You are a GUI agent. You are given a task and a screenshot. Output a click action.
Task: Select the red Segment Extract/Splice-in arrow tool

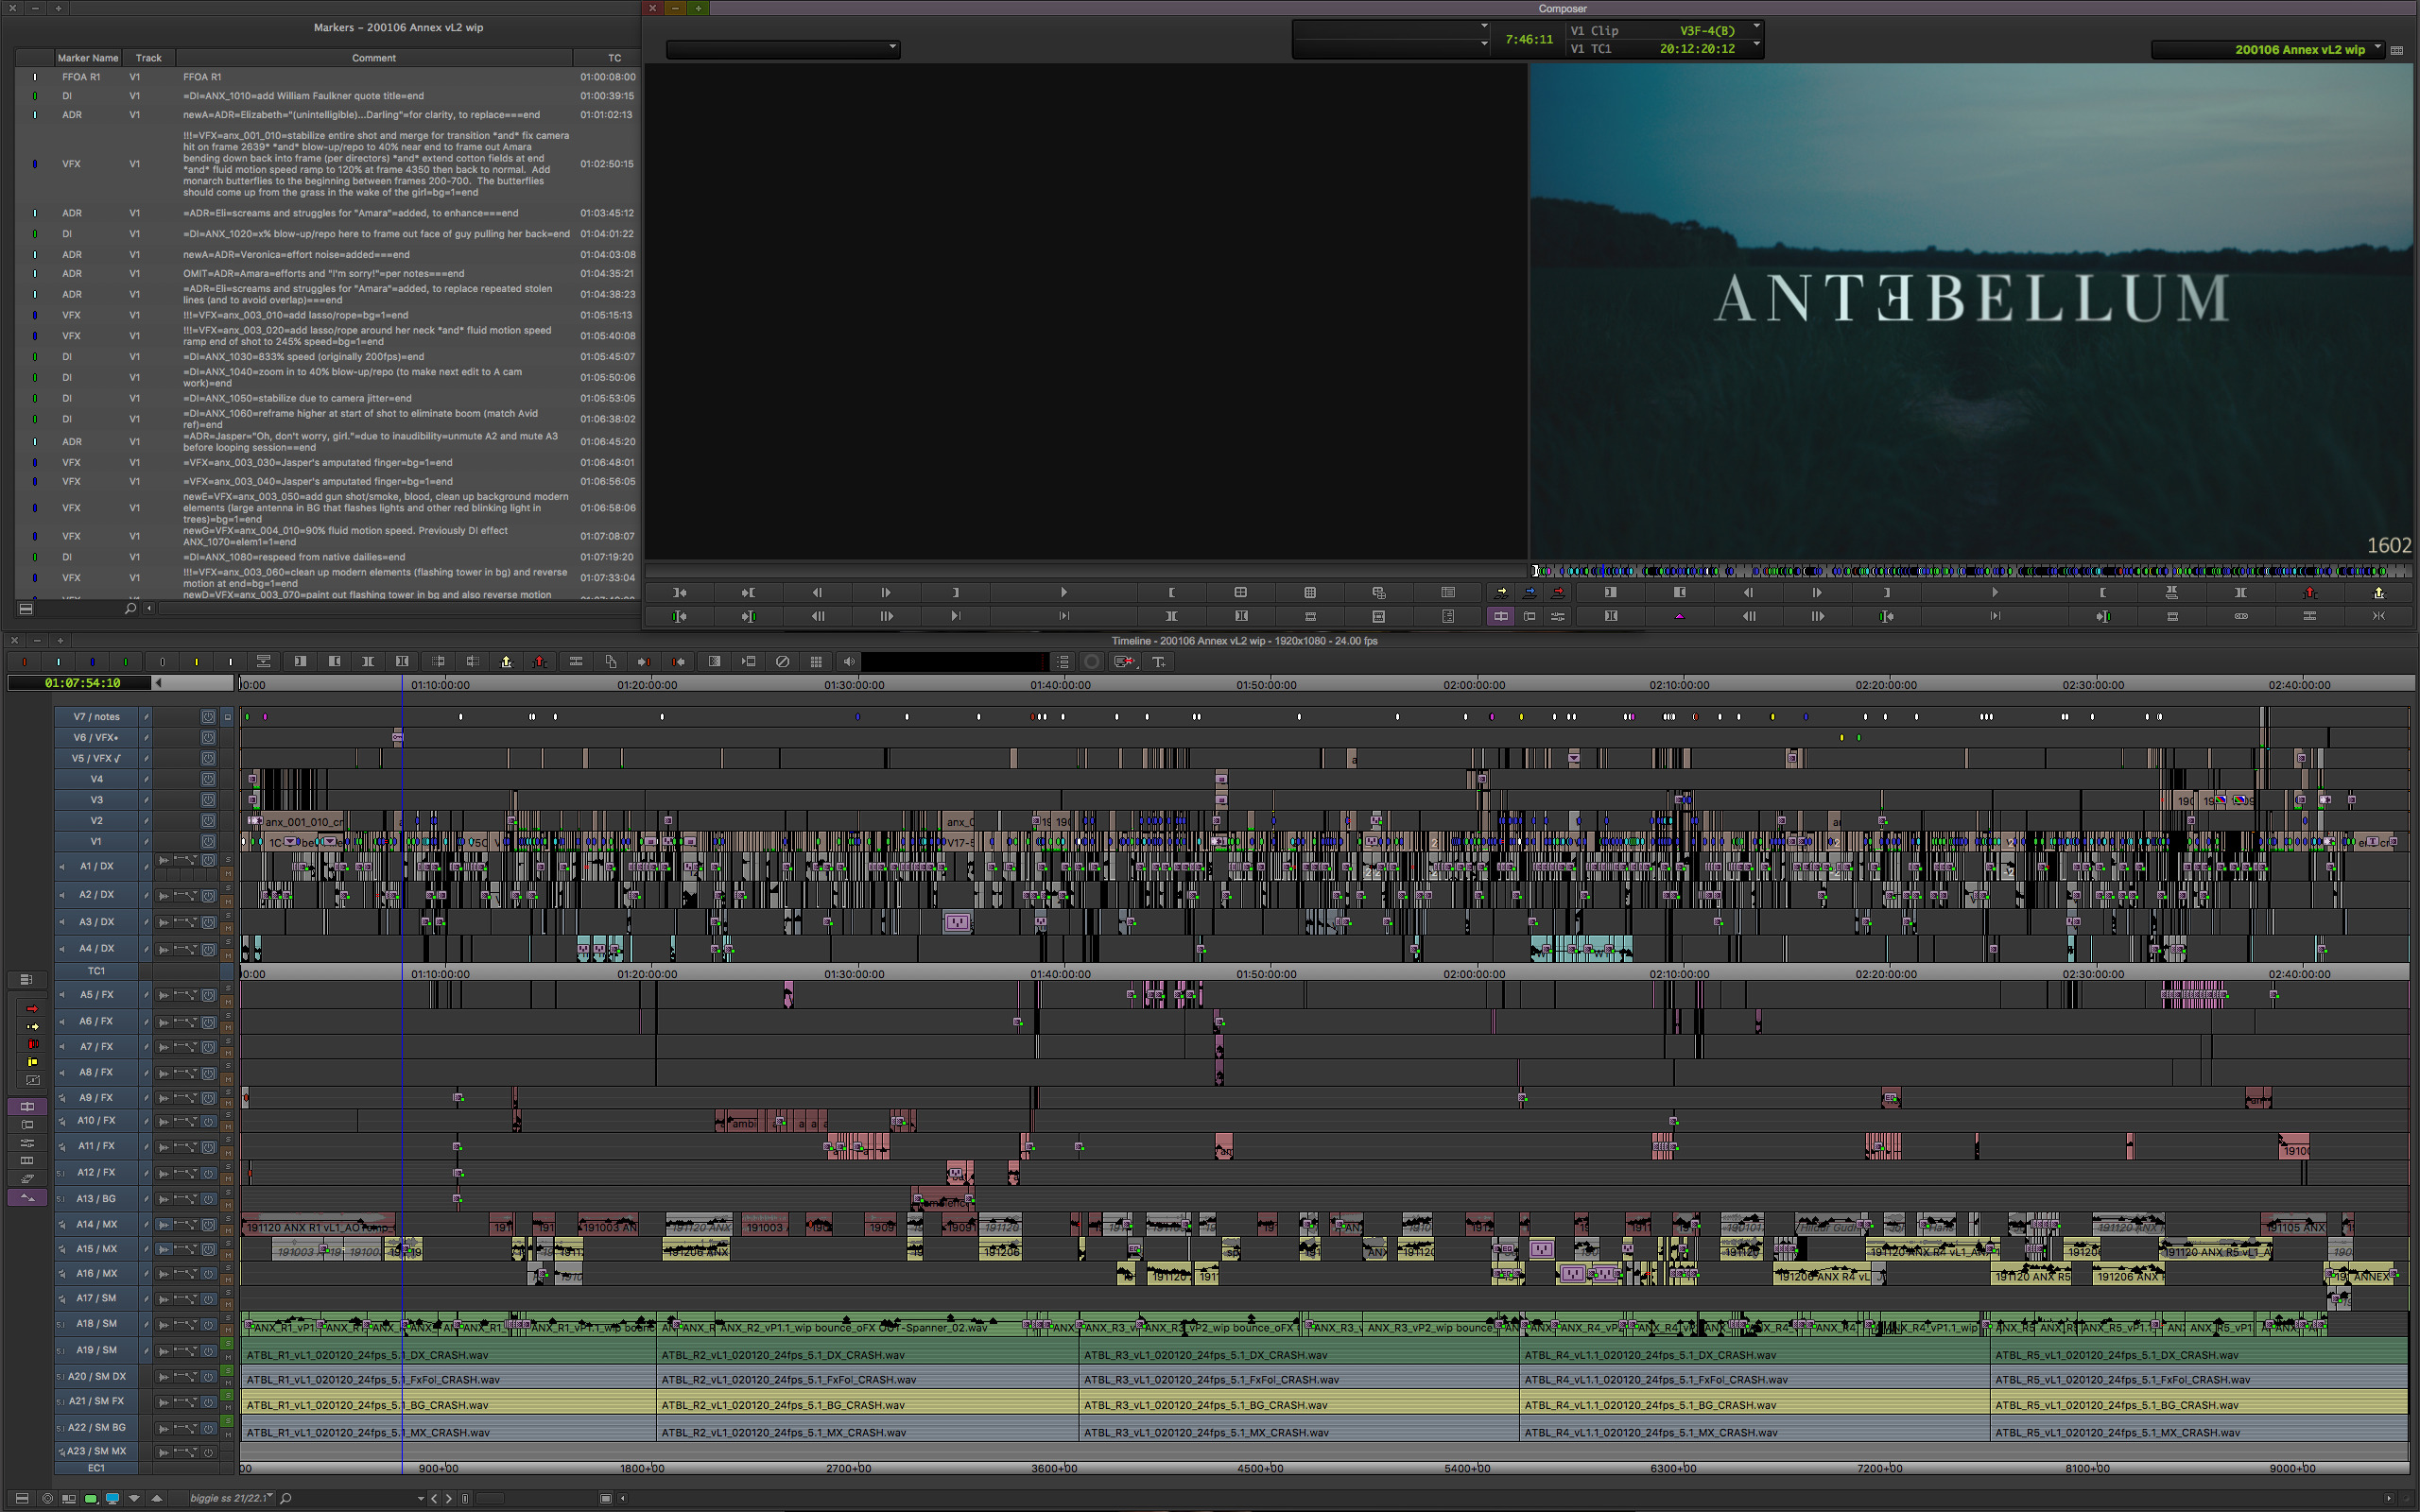(32, 1009)
